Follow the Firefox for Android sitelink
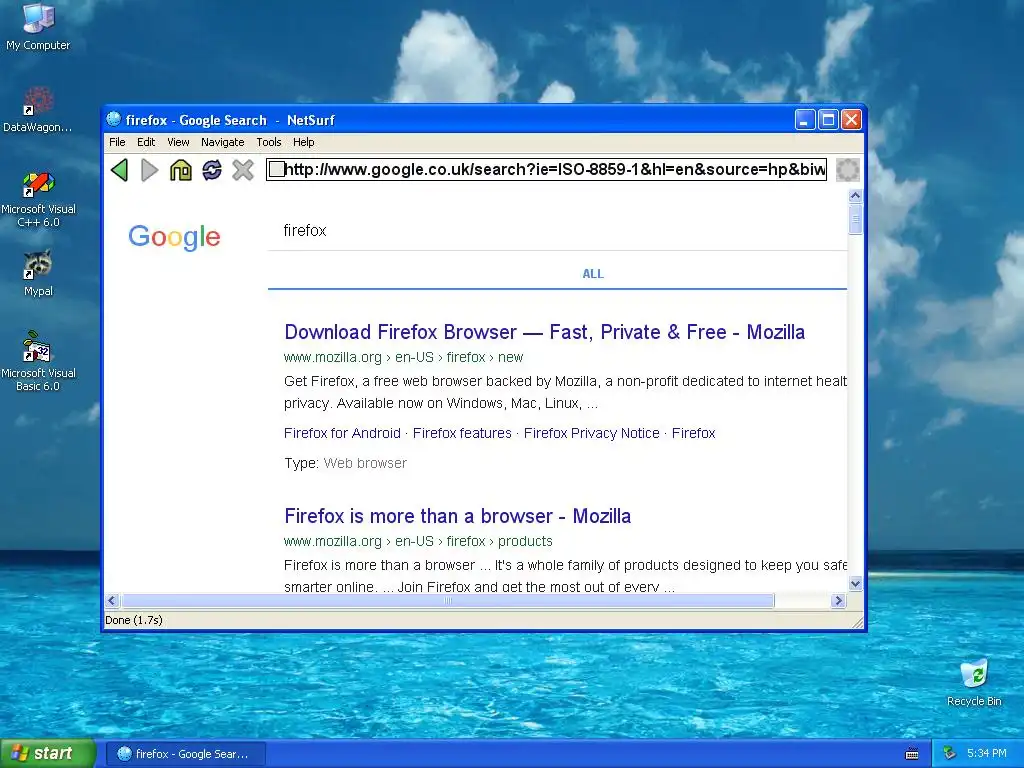The height and width of the screenshot is (768, 1024). 342,433
